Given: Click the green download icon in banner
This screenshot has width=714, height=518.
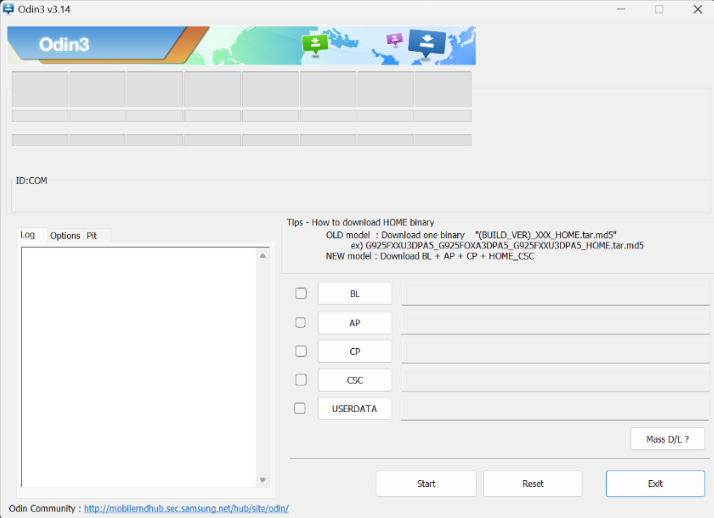Looking at the screenshot, I should tap(315, 43).
